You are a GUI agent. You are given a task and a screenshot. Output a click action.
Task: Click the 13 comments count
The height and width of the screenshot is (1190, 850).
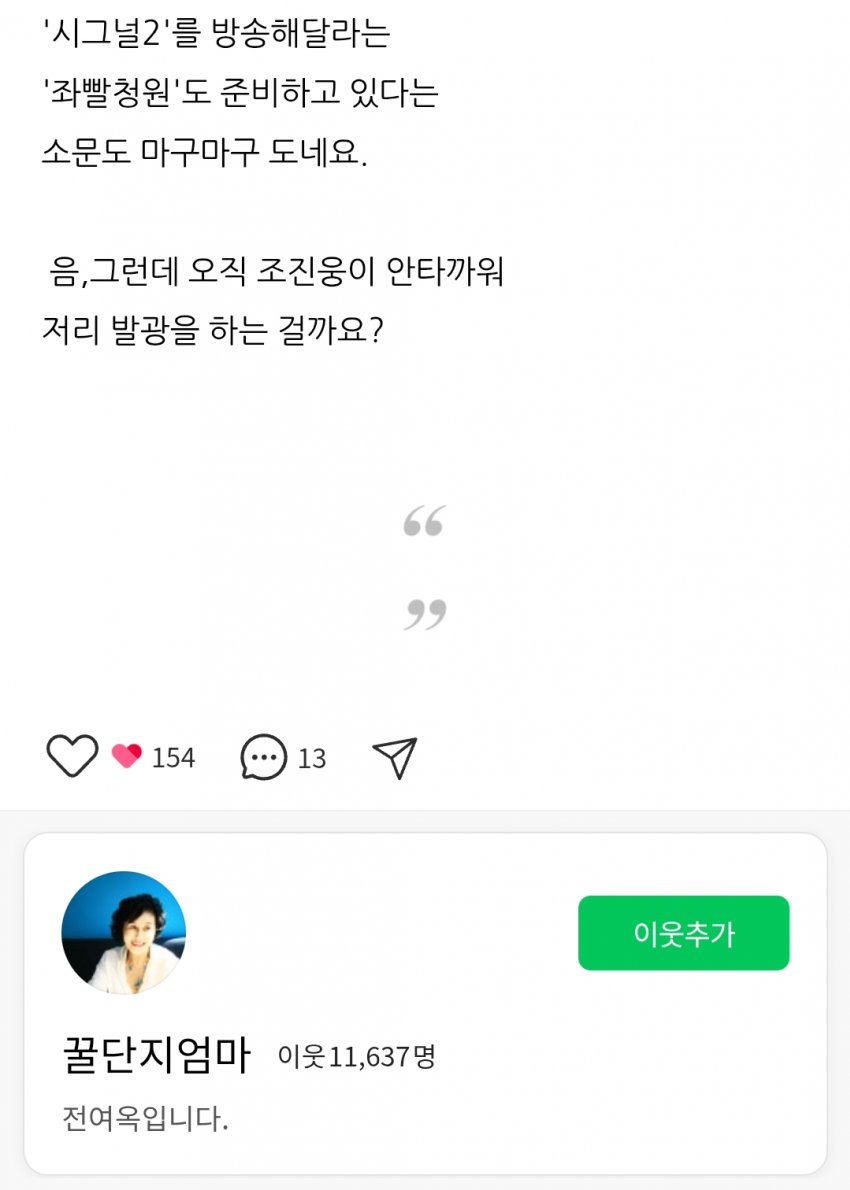(x=312, y=759)
